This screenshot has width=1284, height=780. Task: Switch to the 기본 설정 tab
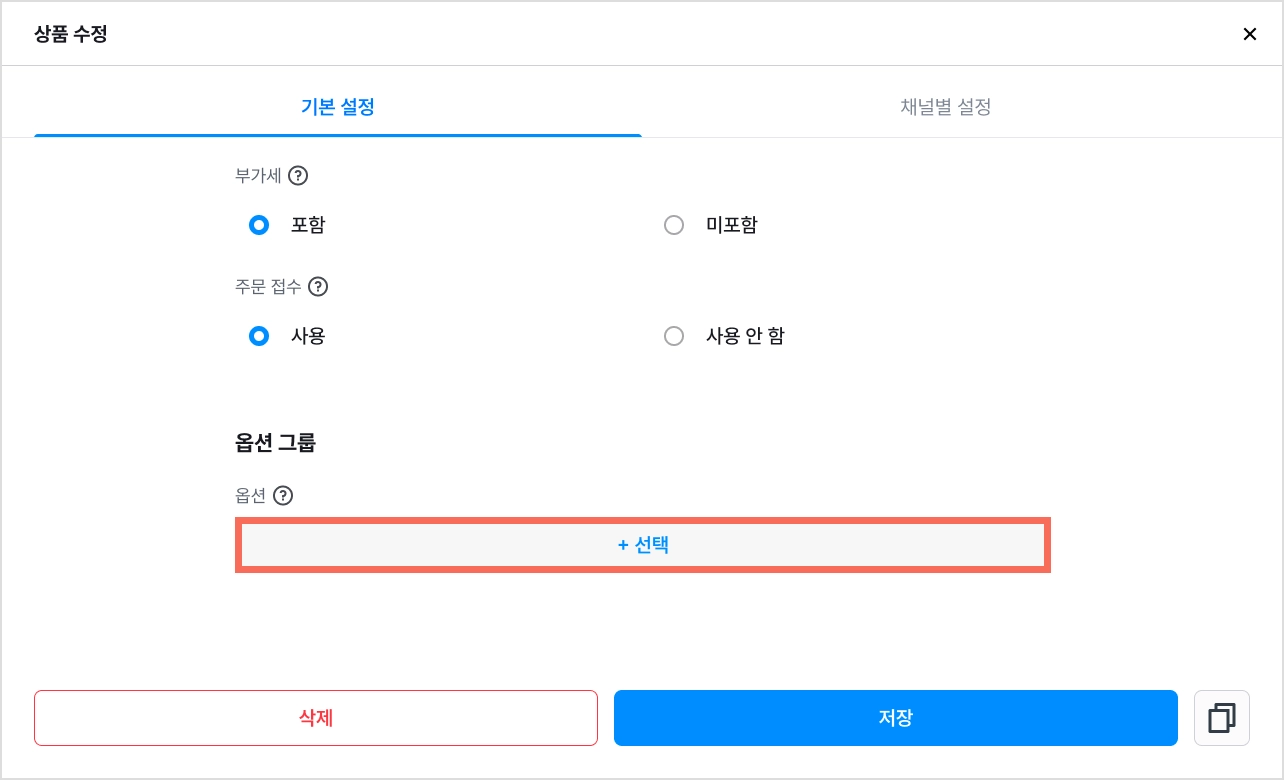point(338,107)
